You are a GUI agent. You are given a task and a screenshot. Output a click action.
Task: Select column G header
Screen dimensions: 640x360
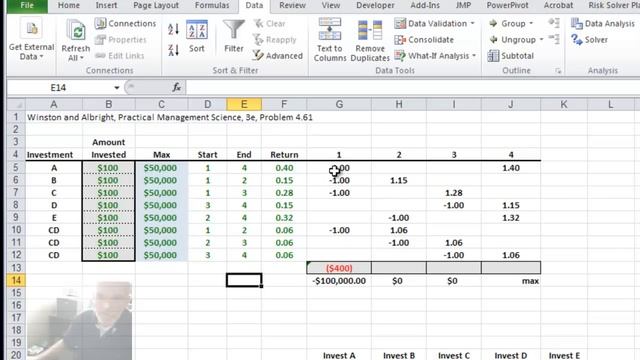[339, 104]
